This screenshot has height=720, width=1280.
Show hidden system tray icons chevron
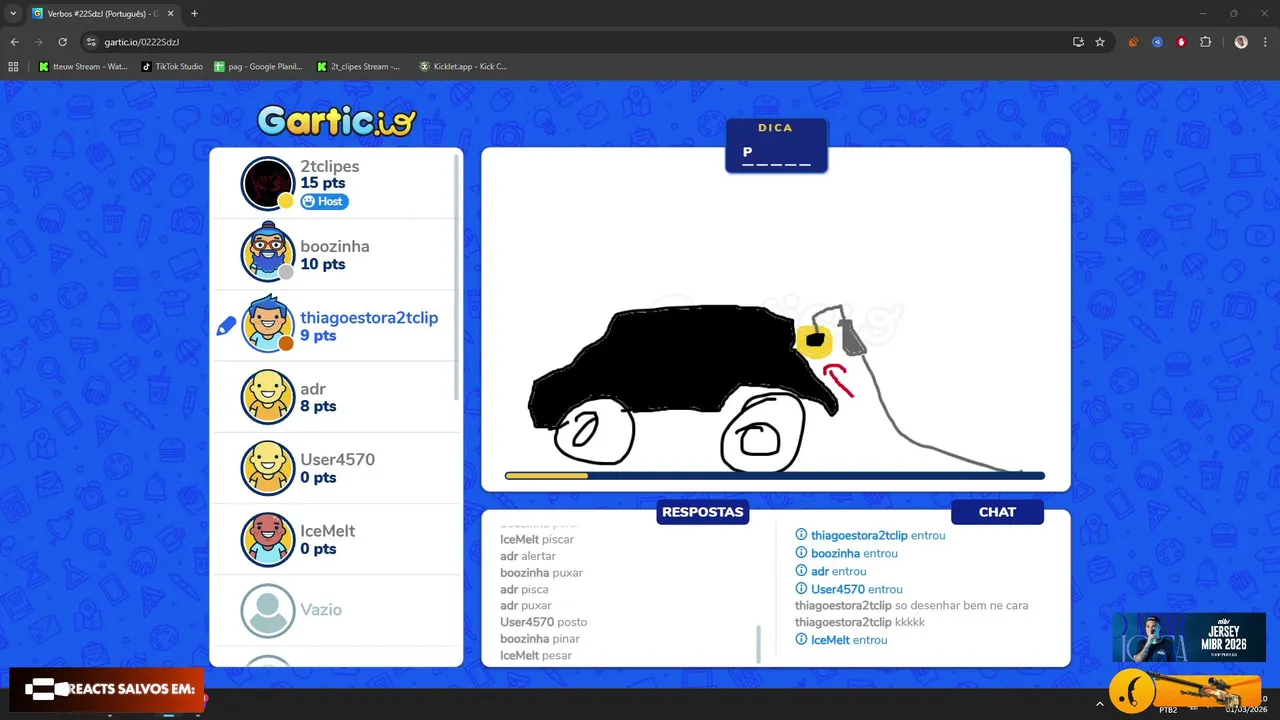click(1100, 704)
